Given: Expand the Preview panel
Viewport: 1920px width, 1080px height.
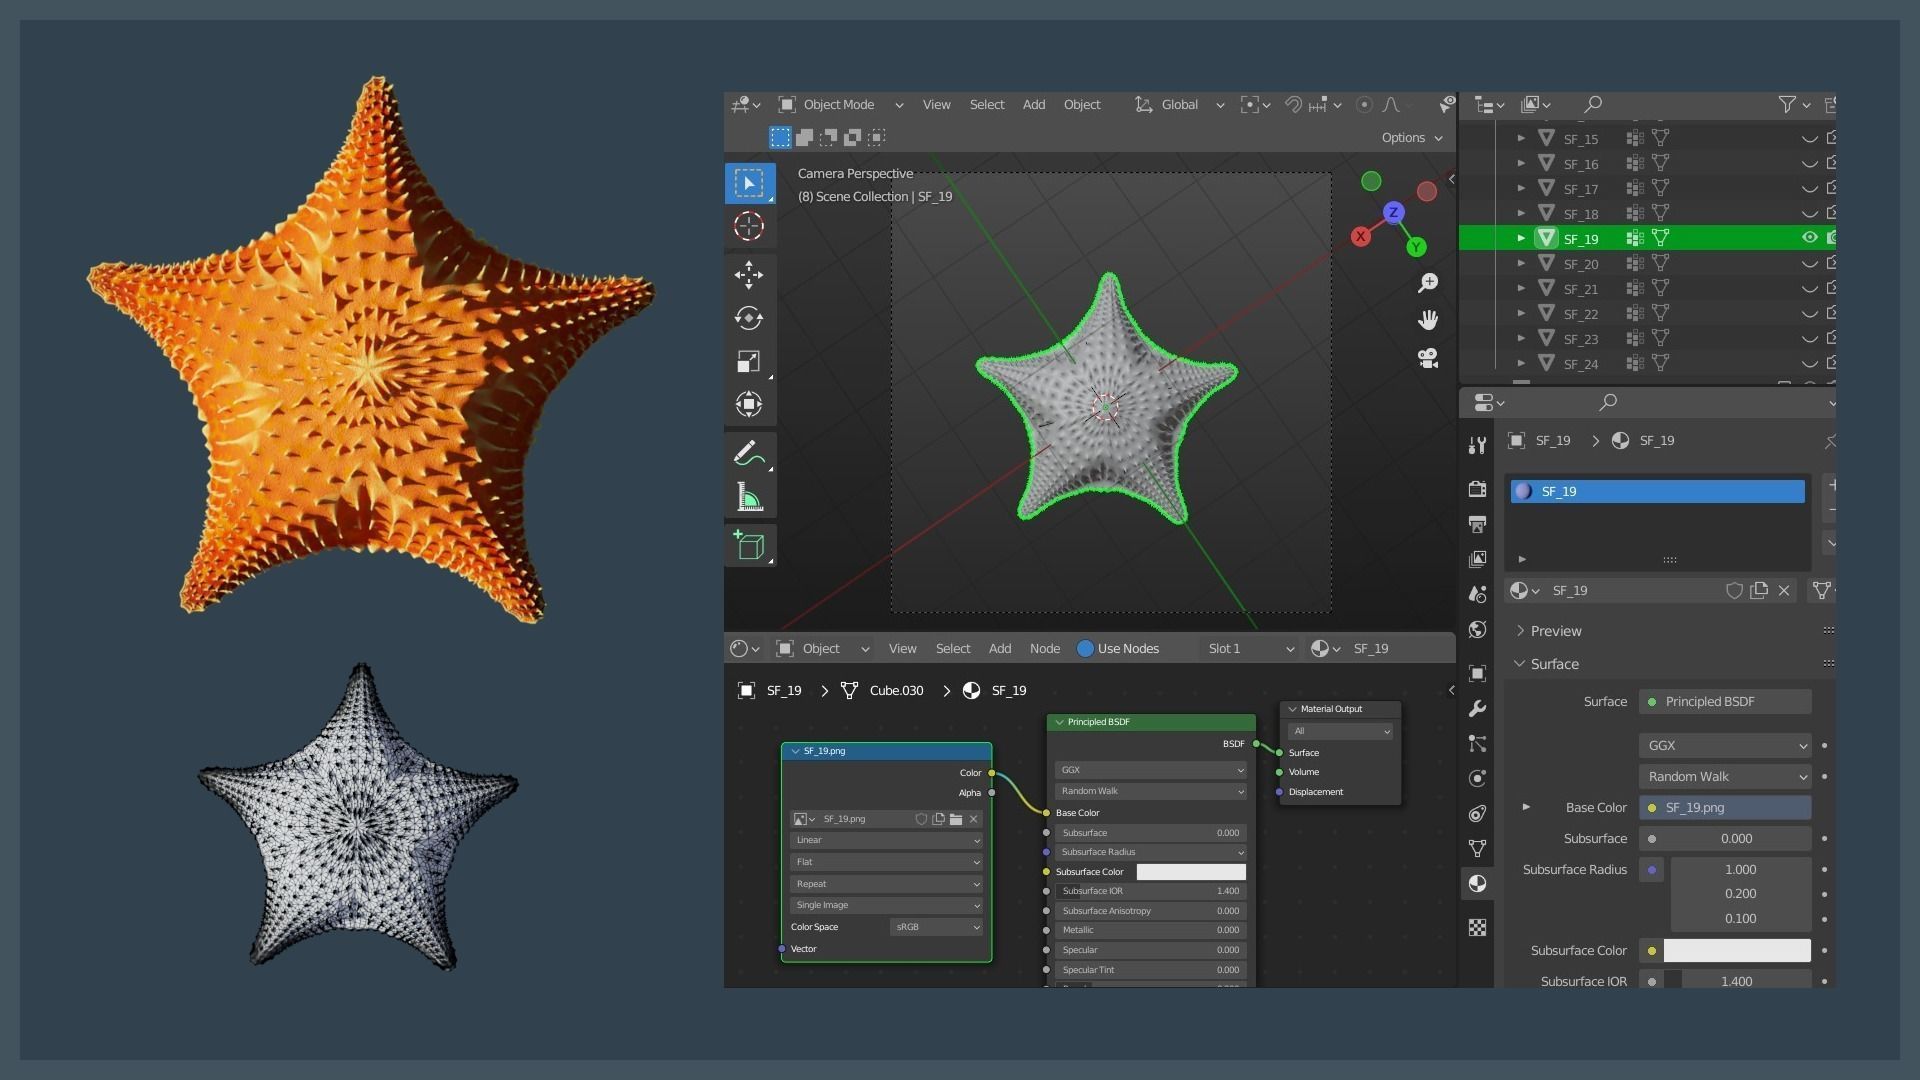Looking at the screenshot, I should point(1555,631).
